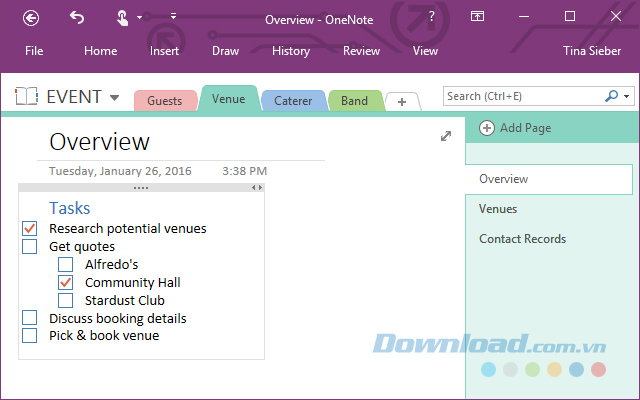Check the Alfredo's checkbox
Image resolution: width=640 pixels, height=400 pixels.
pos(65,264)
